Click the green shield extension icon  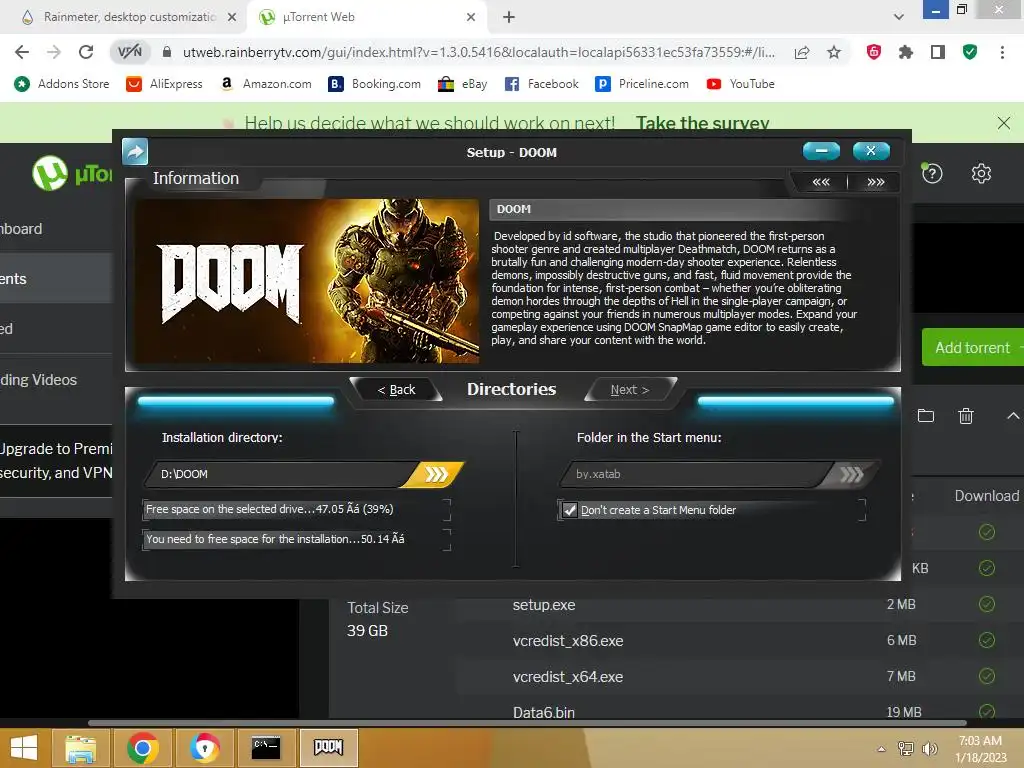970,52
